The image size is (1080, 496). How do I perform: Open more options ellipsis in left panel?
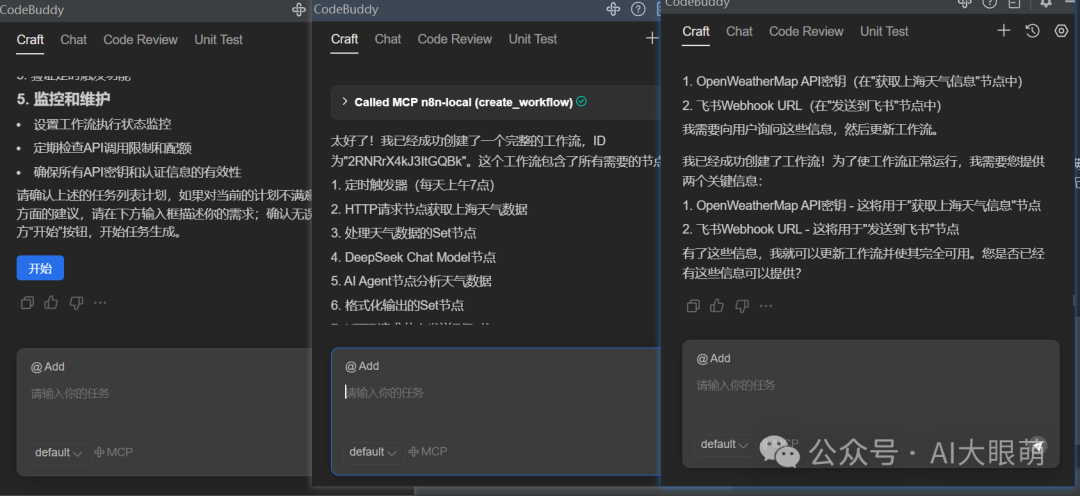(x=101, y=302)
